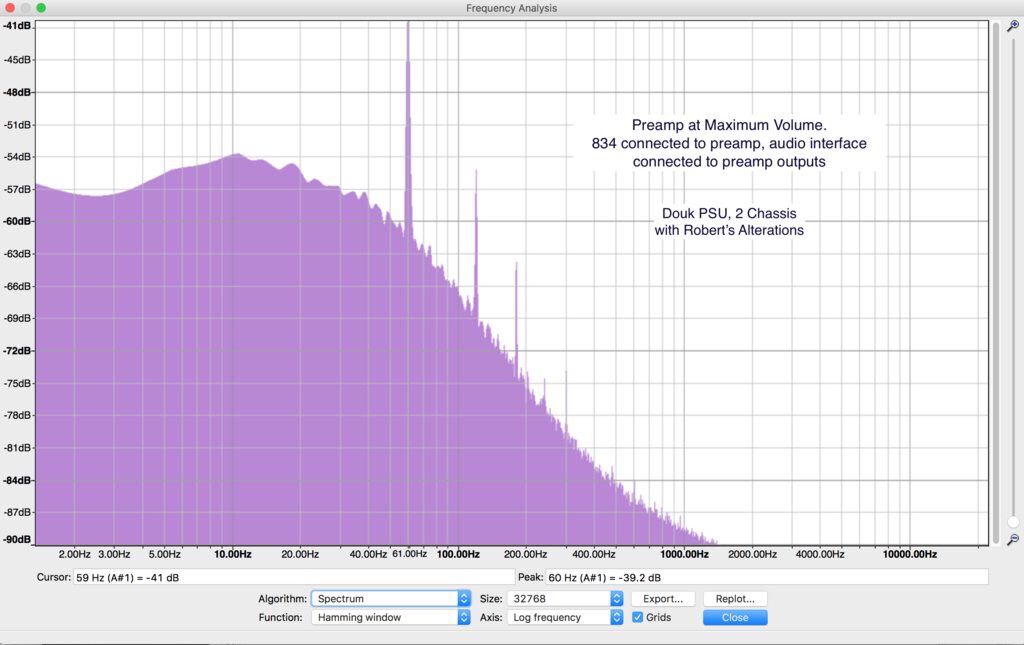Click the vertical zoom slider handle
Screen dimensions: 1024x645
coord(1013,522)
